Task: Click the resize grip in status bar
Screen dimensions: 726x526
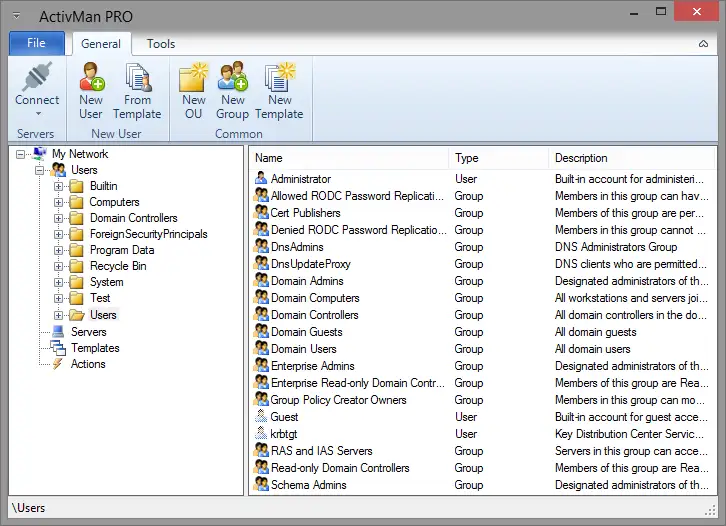Action: tap(710, 511)
